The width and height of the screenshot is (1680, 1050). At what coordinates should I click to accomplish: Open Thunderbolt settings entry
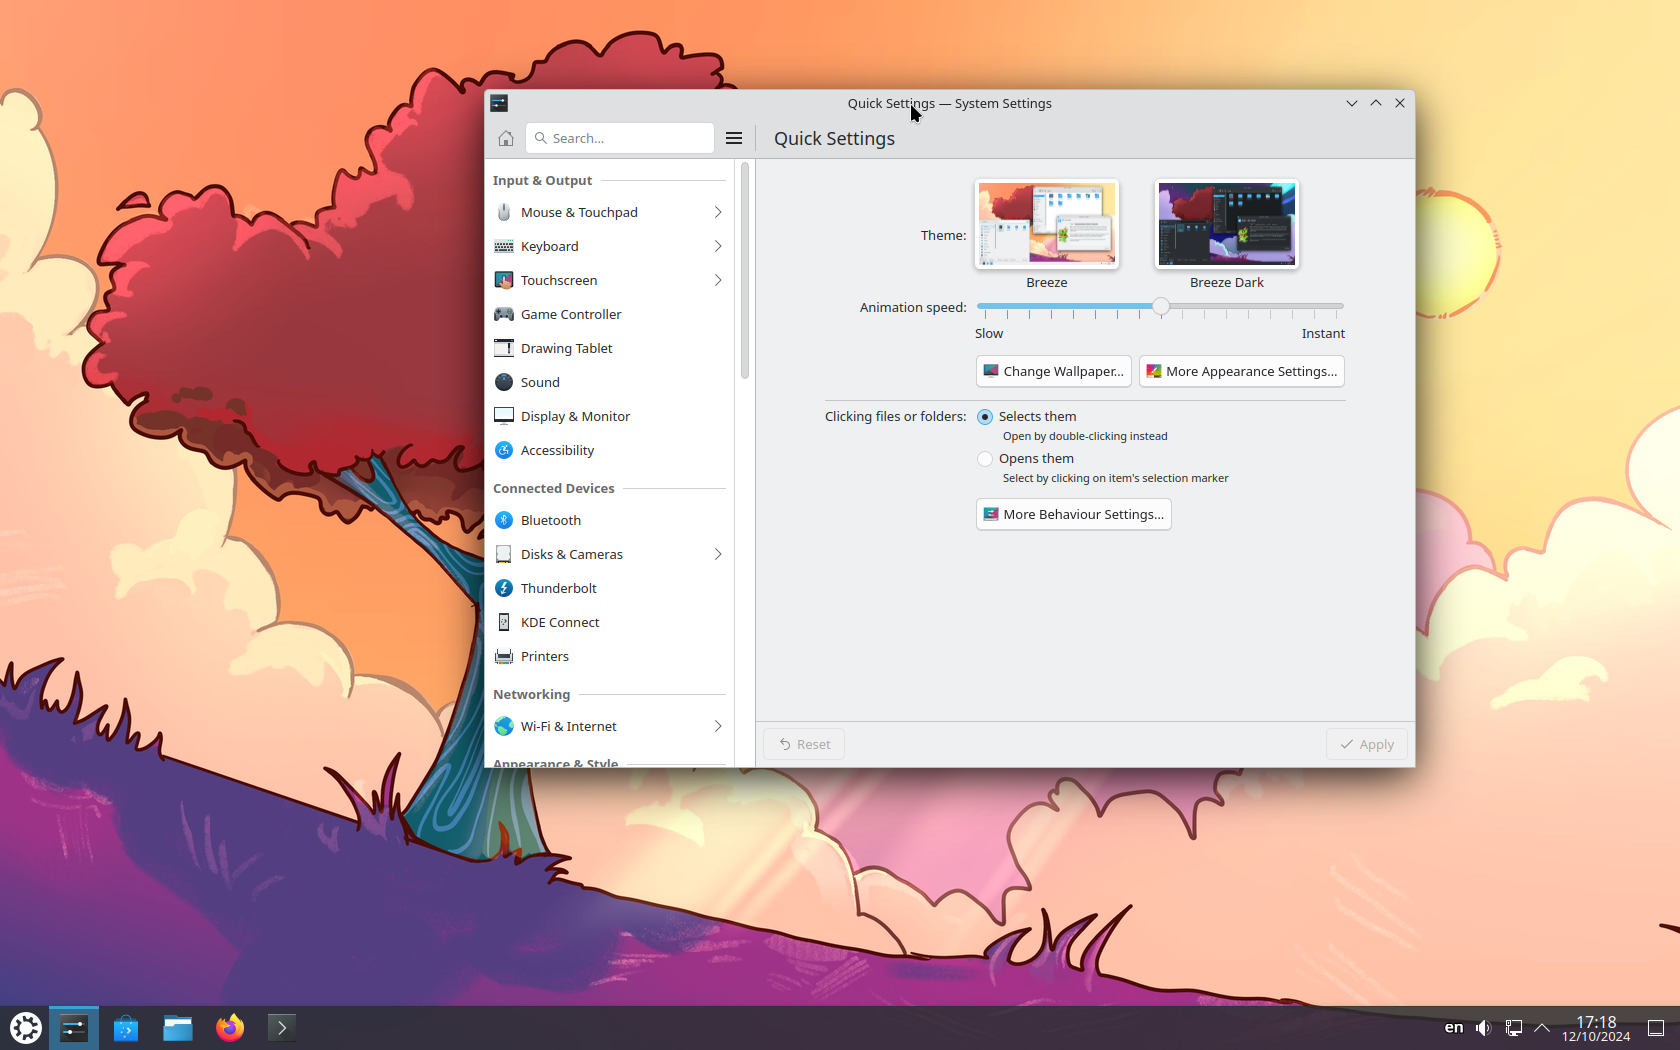tap(610, 588)
